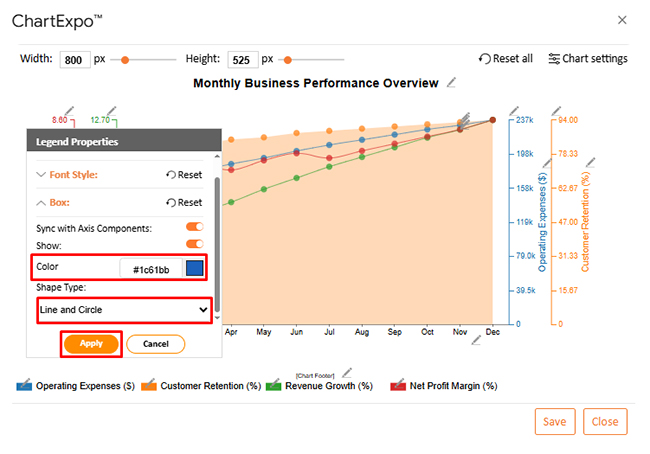Click the Net Profit Margin legend icon
Viewport: 650px width, 454px height.
coord(398,385)
